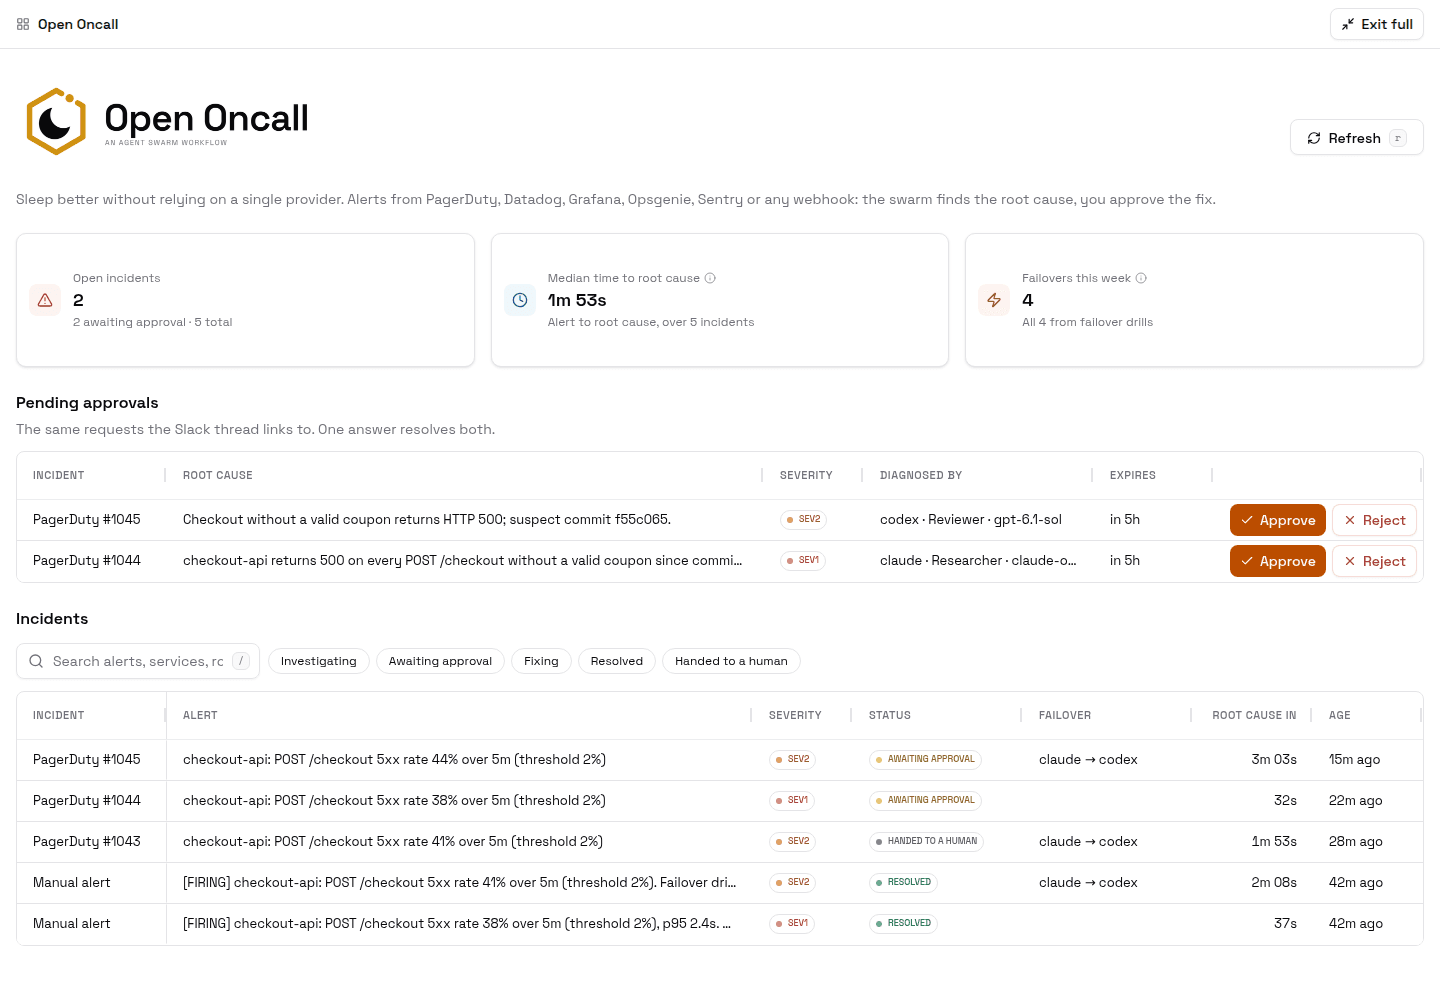Click the Open Oncall hexagon moon logo
The height and width of the screenshot is (1000, 1440).
pyautogui.click(x=56, y=121)
